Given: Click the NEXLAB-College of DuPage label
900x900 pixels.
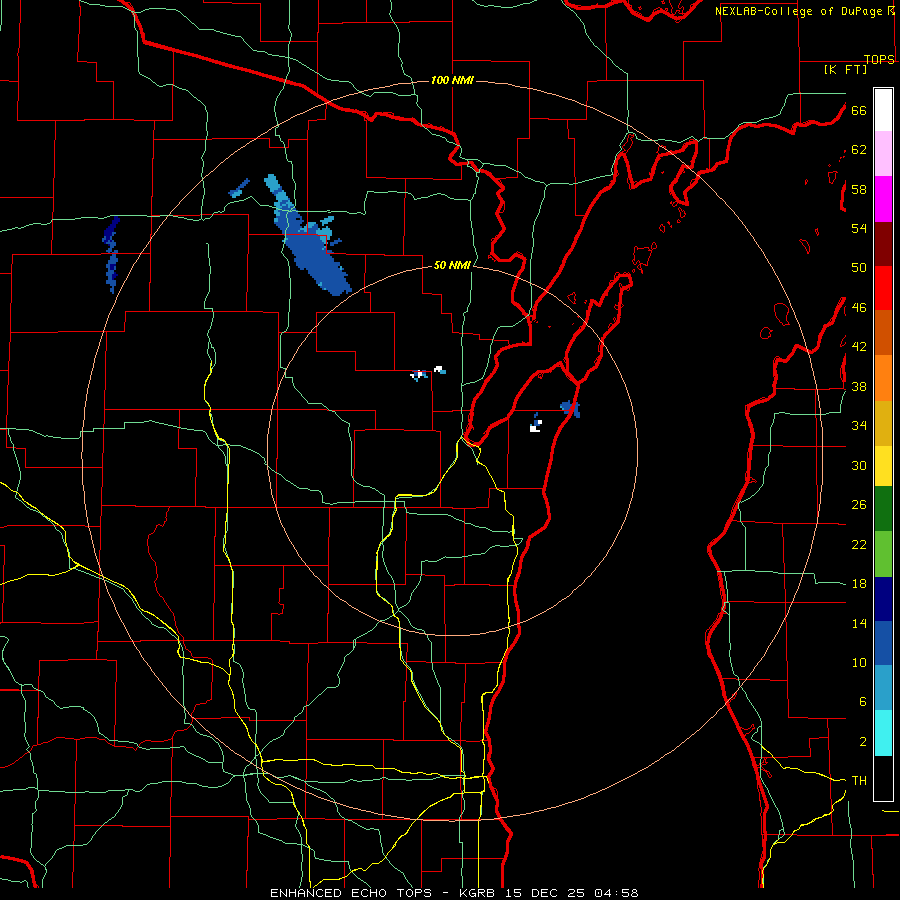Looking at the screenshot, I should click(x=798, y=11).
